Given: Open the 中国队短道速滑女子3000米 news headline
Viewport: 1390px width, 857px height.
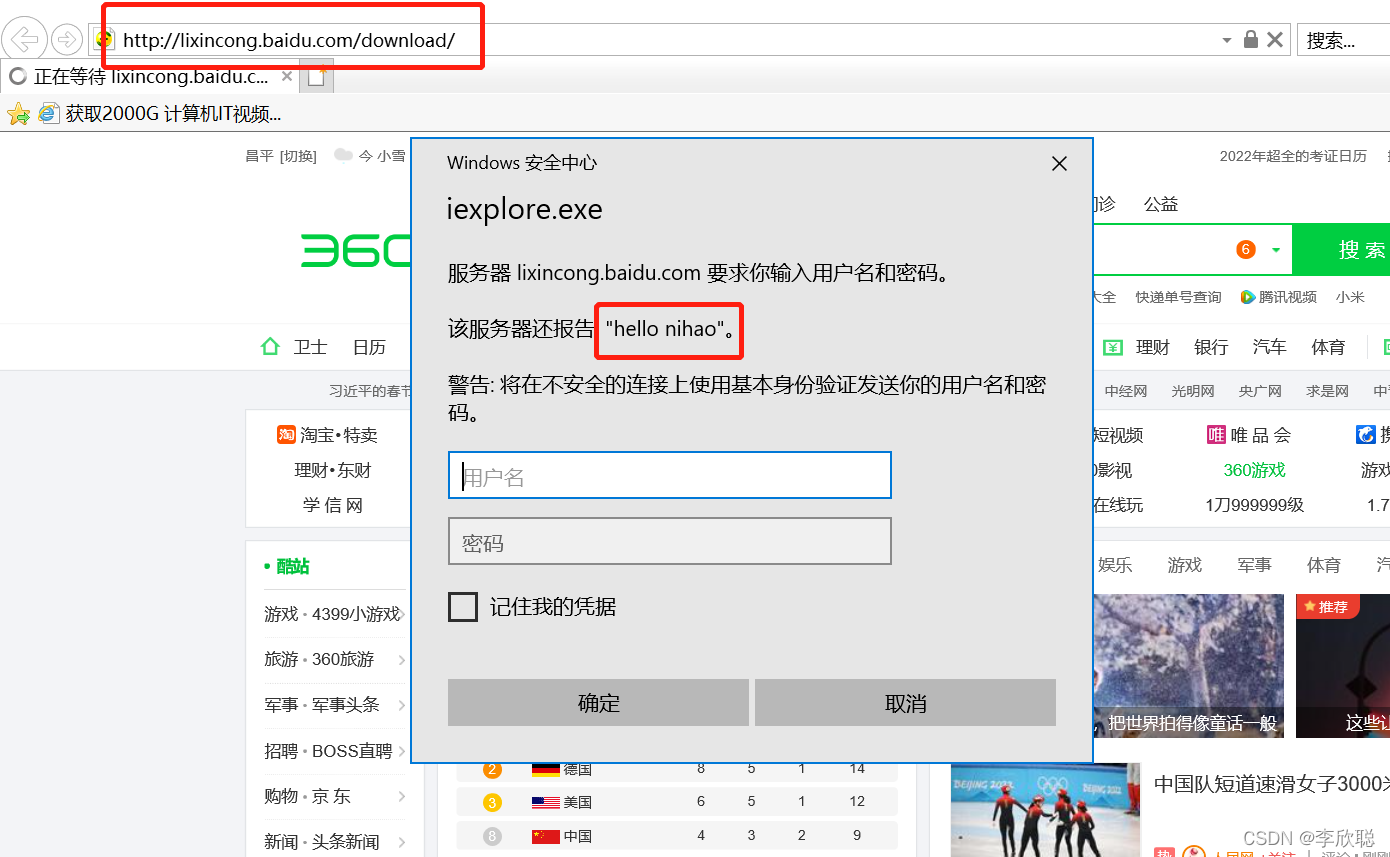Looking at the screenshot, I should pyautogui.click(x=1272, y=784).
